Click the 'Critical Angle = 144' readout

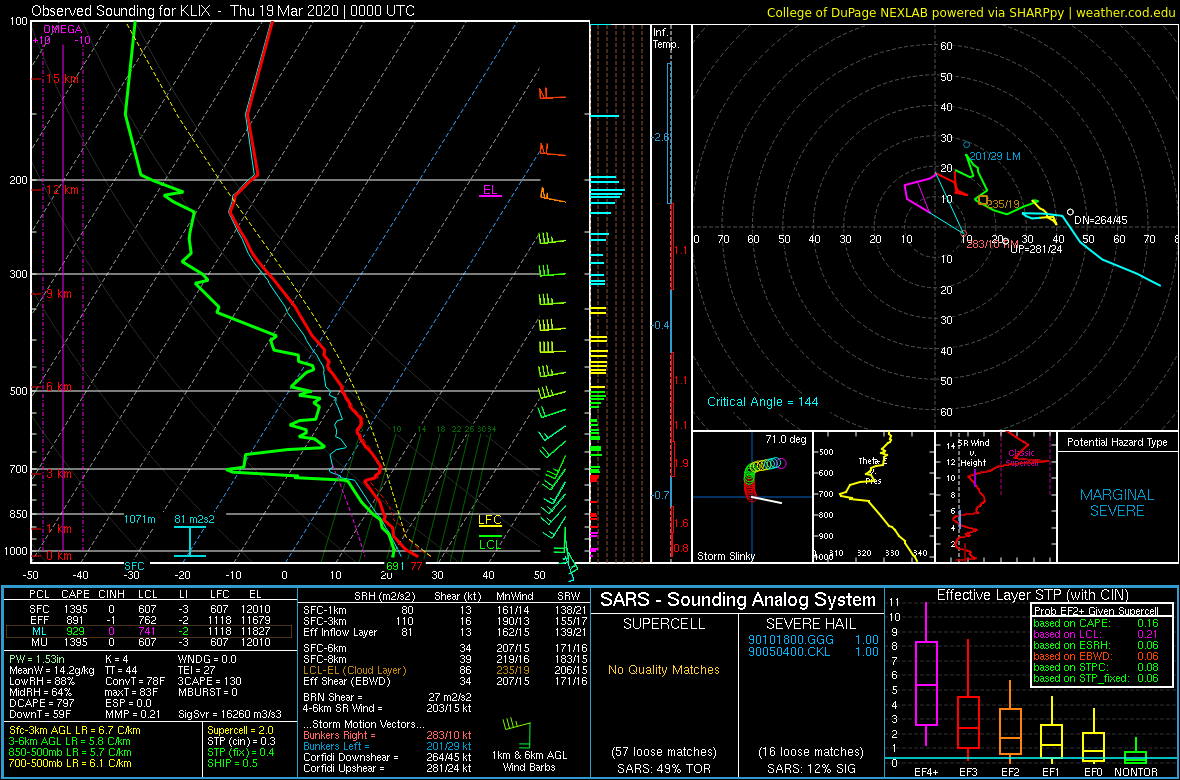(762, 401)
